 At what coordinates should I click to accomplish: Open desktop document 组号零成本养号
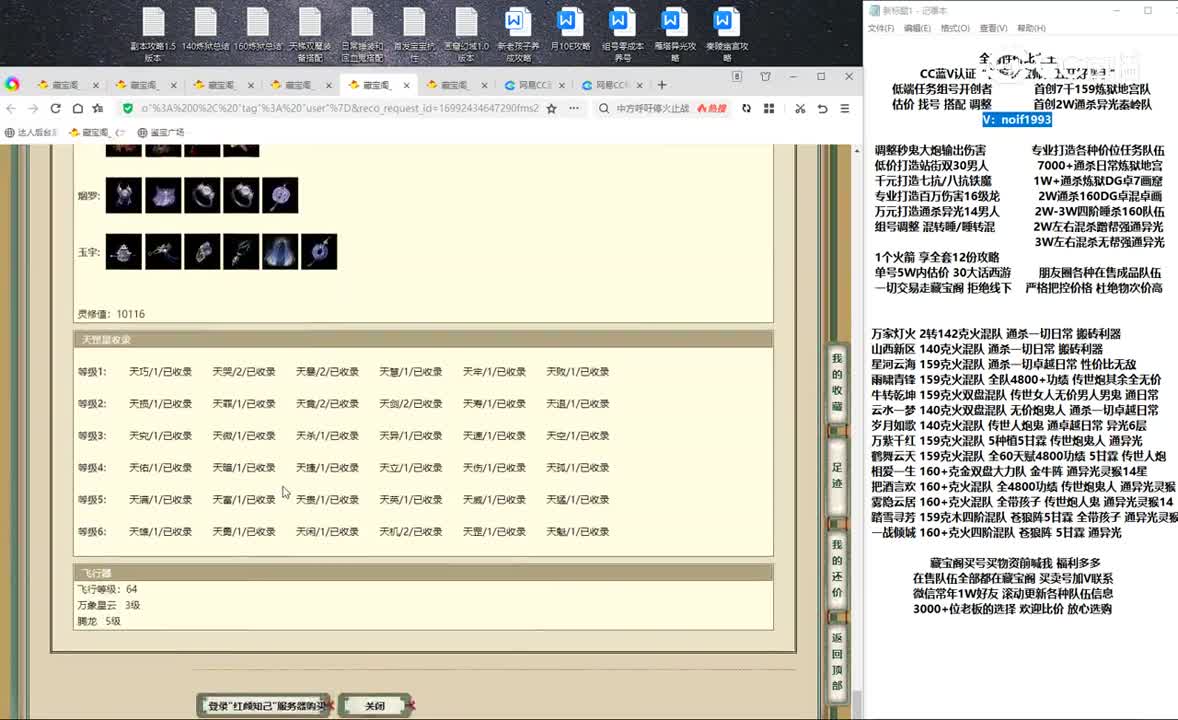pos(622,35)
